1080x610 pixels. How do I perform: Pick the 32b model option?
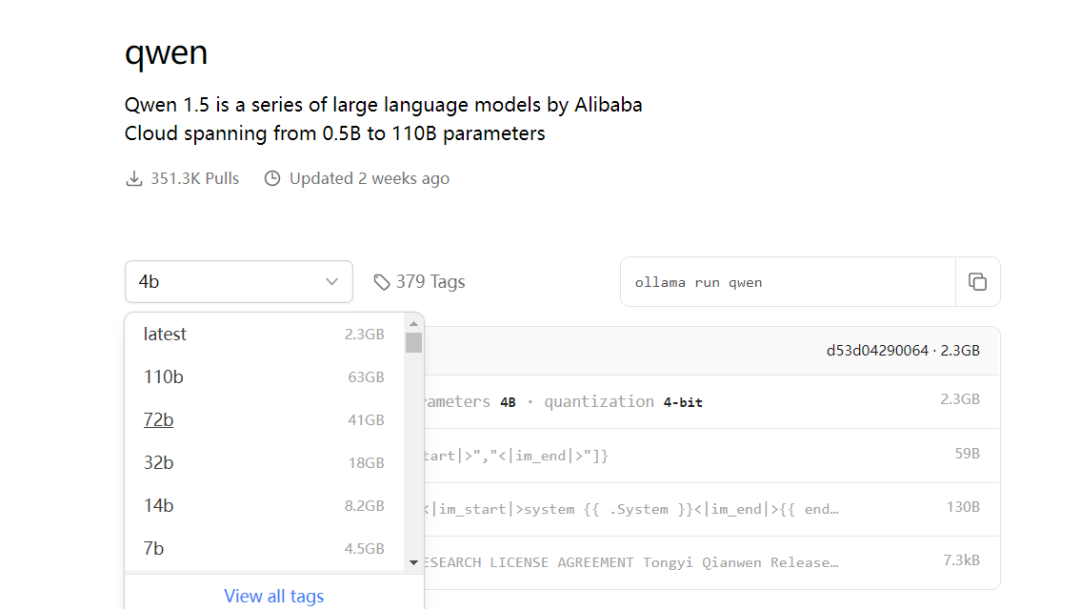point(264,463)
